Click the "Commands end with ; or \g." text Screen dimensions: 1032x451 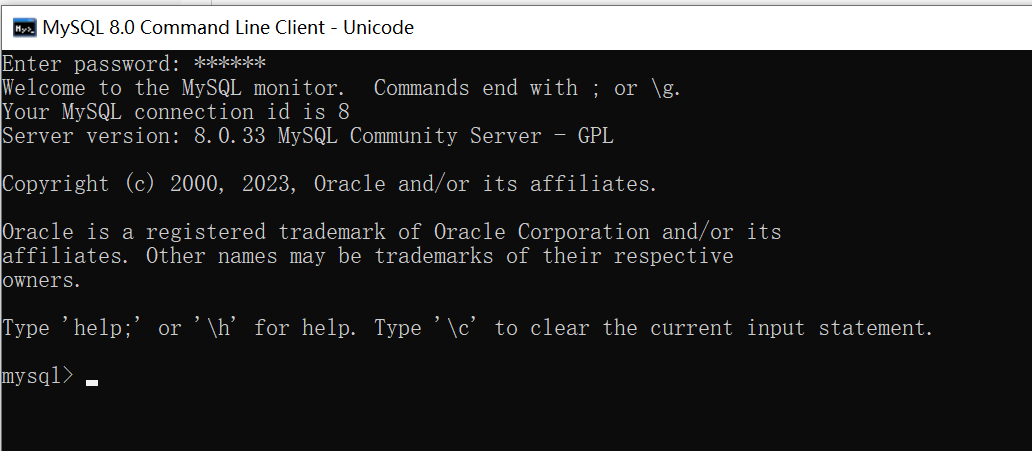point(527,88)
